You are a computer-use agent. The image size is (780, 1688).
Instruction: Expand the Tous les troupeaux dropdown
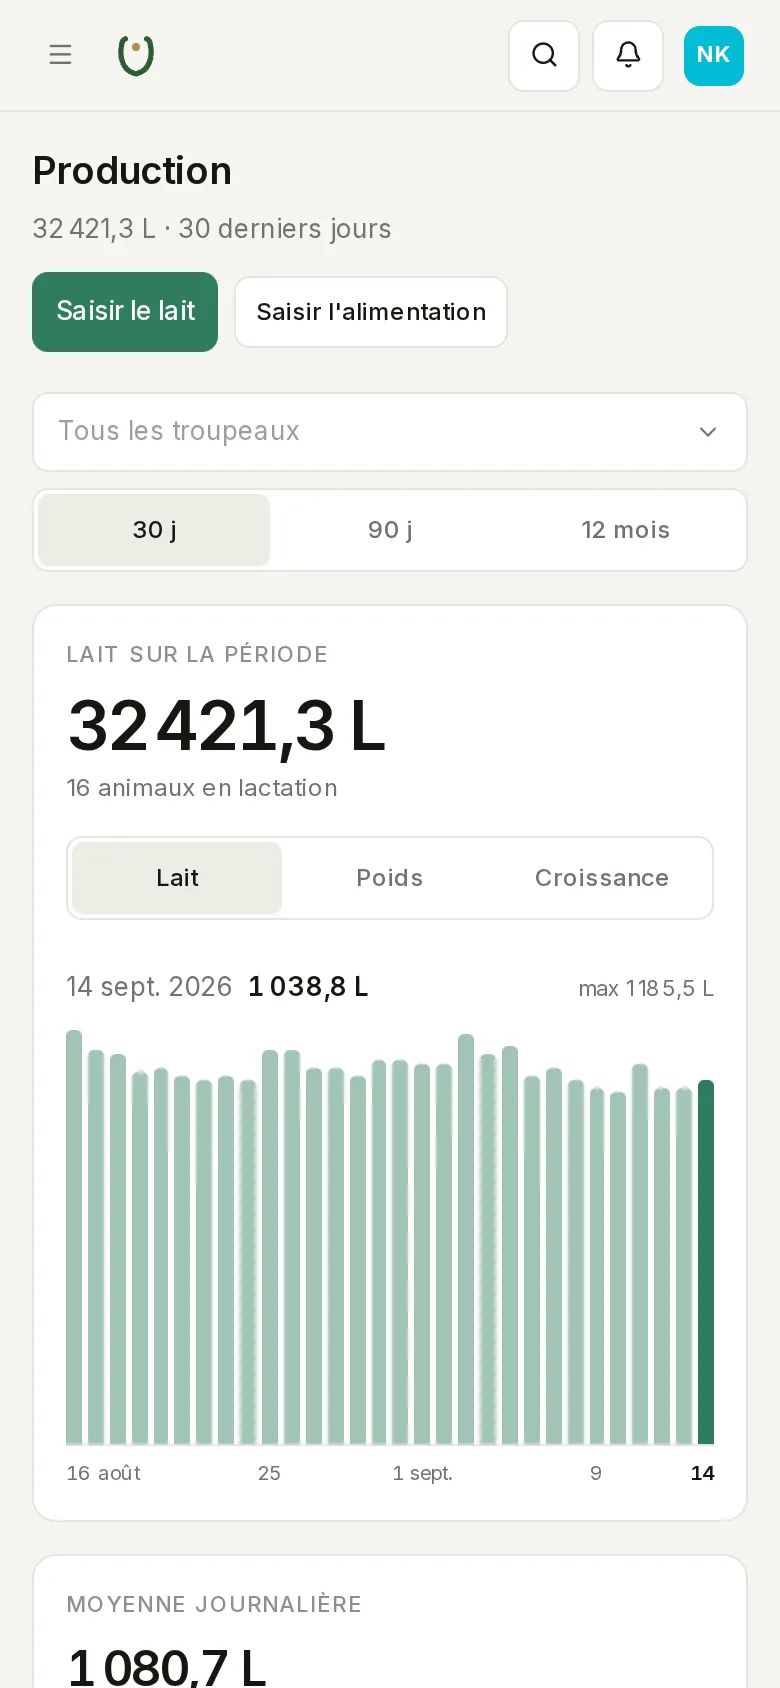tap(390, 432)
